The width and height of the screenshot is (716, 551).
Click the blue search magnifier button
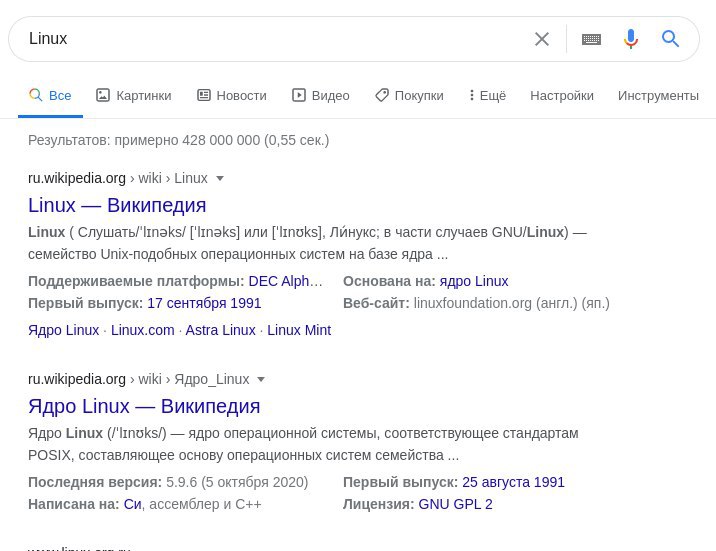(670, 39)
